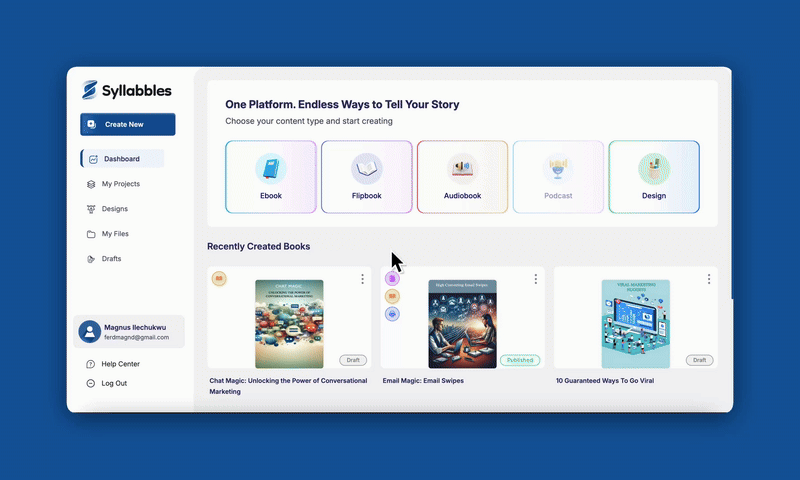The width and height of the screenshot is (800, 480).
Task: Open the Design content type icon
Action: [x=654, y=168]
